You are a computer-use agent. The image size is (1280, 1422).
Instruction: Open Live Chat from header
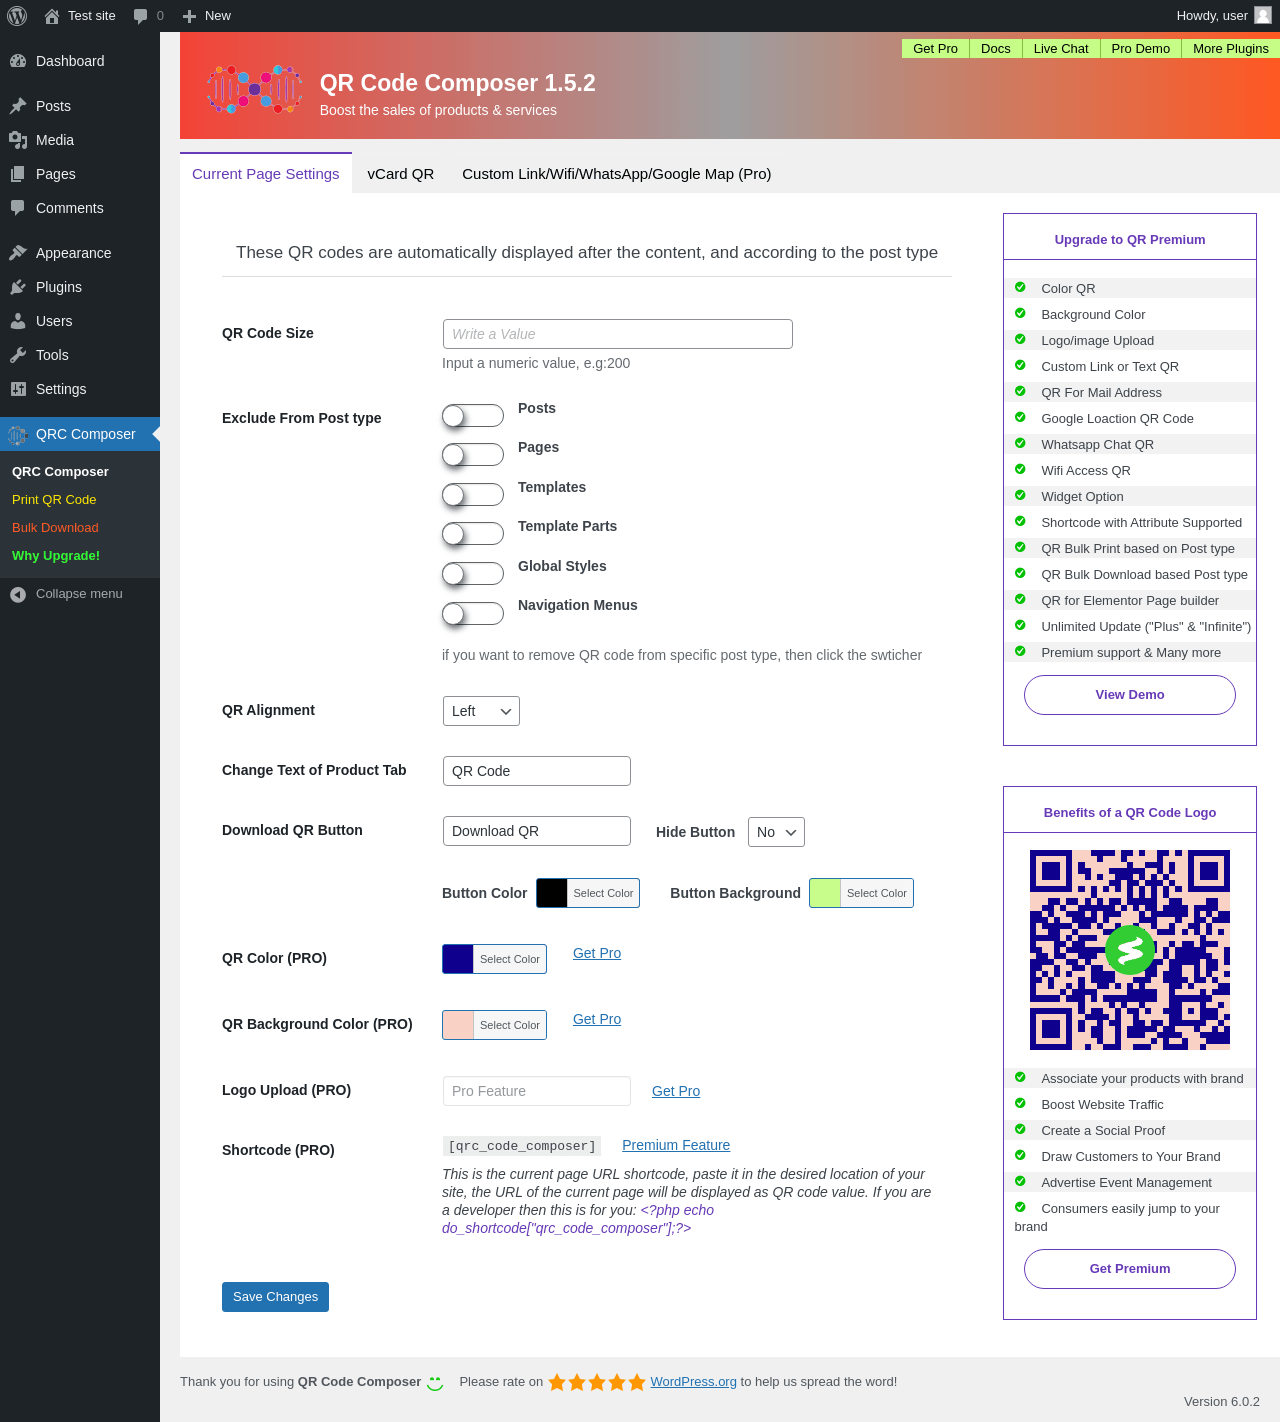pos(1061,48)
